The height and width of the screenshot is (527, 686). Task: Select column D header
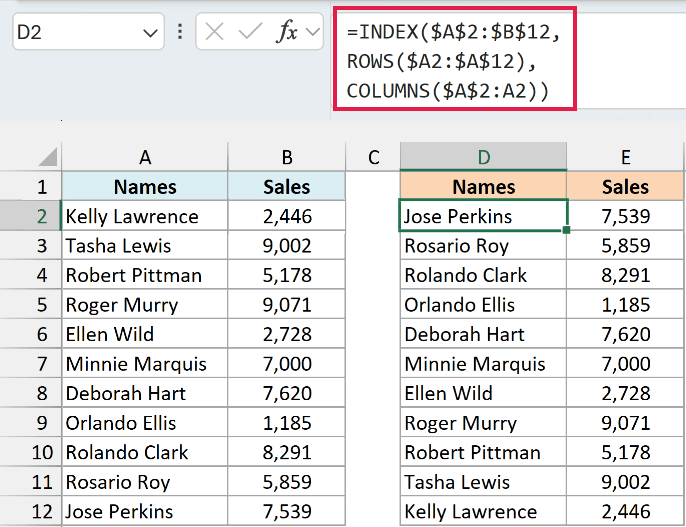[x=483, y=157]
